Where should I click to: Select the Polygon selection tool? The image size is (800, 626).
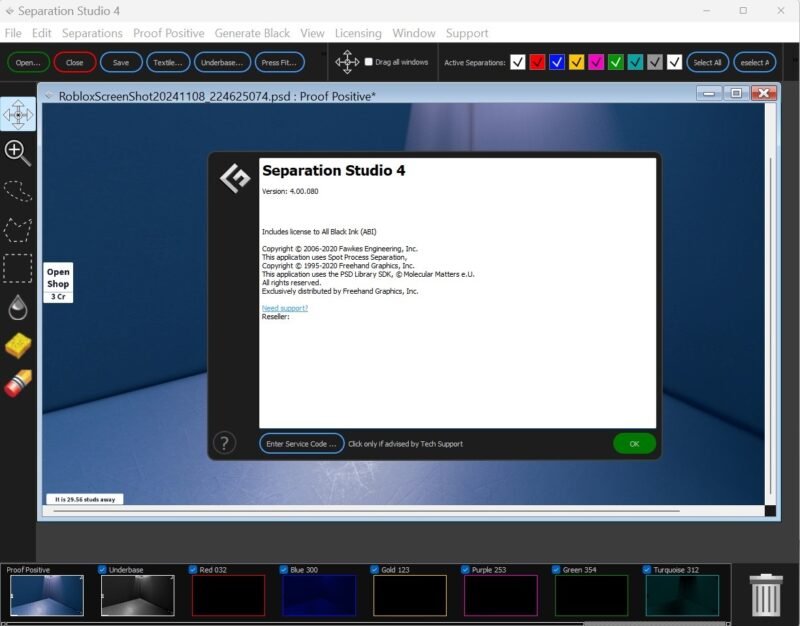coord(18,230)
